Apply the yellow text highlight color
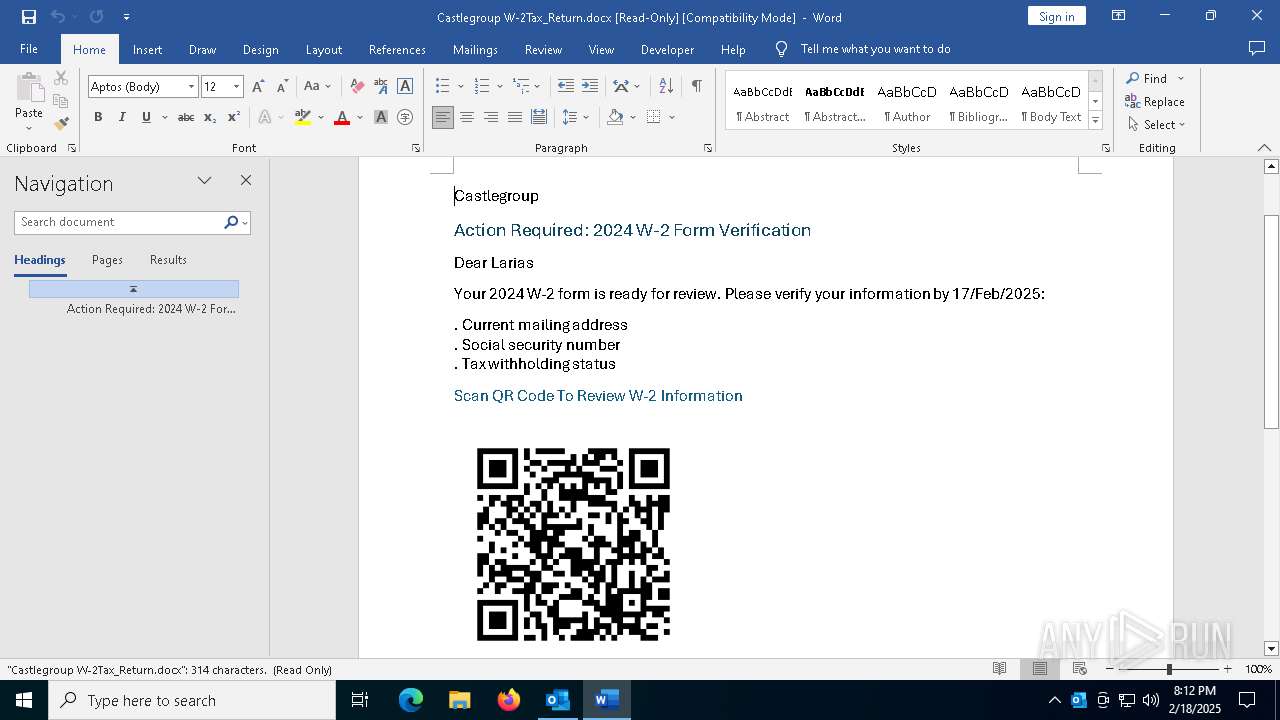Image resolution: width=1280 pixels, height=720 pixels. coord(303,117)
